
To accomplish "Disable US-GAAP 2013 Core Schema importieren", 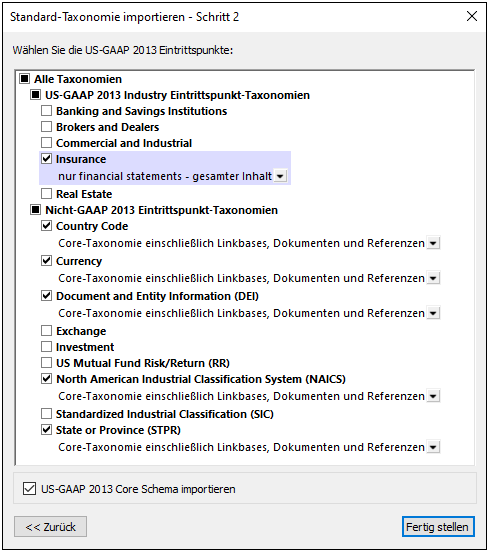I will point(30,489).
